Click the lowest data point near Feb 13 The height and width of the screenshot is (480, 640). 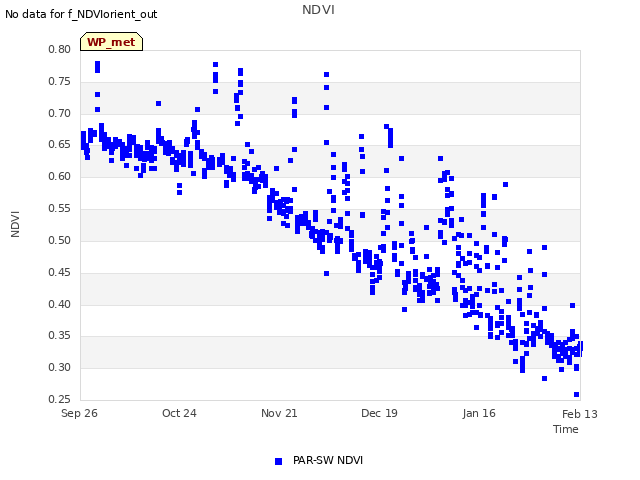coord(577,394)
